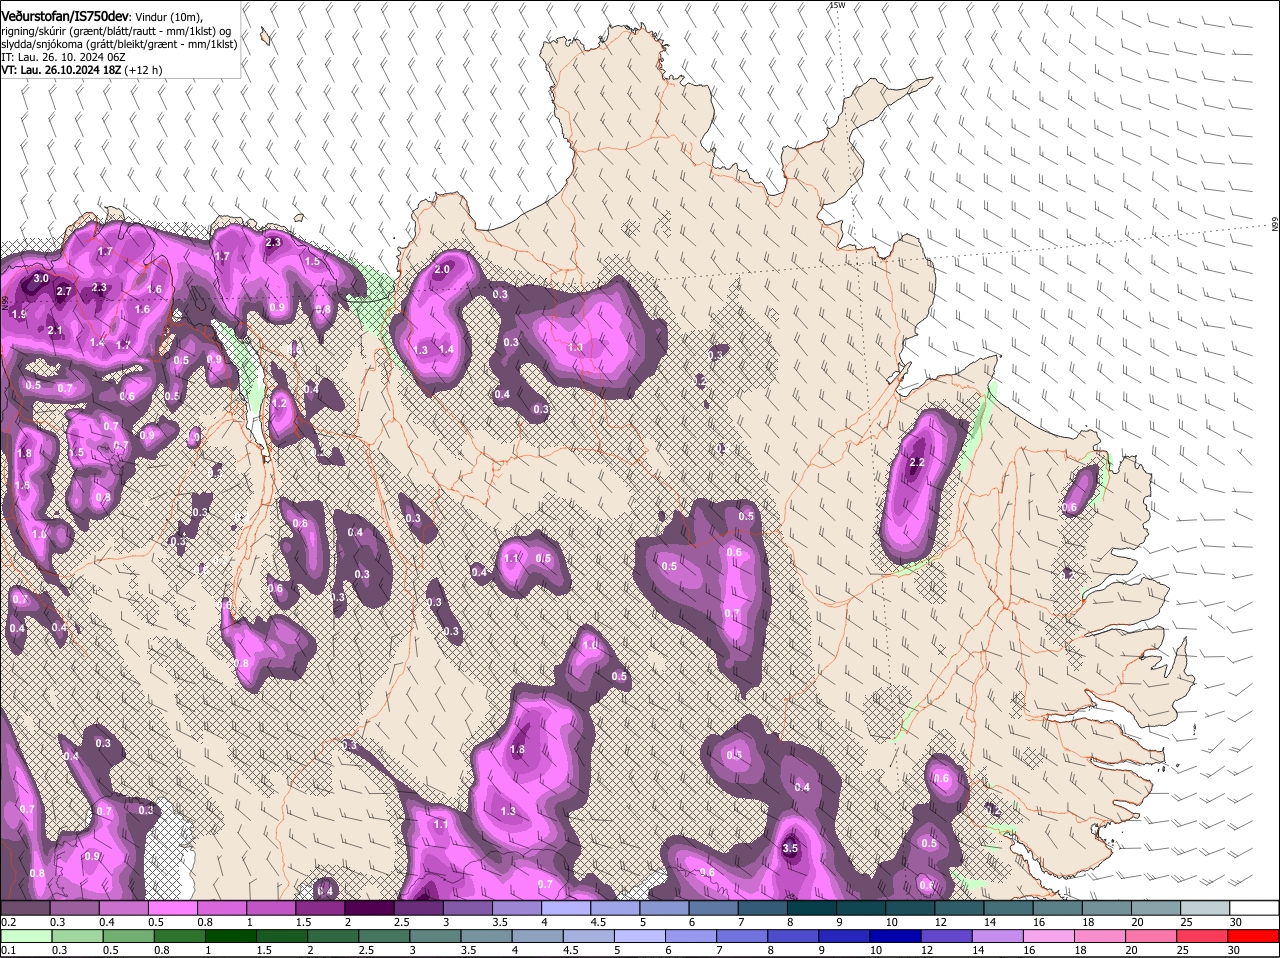Pick darkest purple legend swatch between 2 and 2.5
The width and height of the screenshot is (1280, 958).
coord(369,907)
